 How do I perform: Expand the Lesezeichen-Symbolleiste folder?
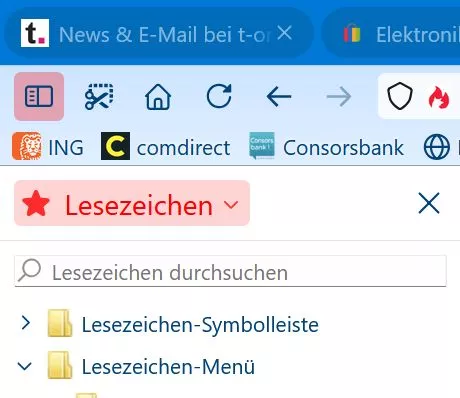coord(25,323)
